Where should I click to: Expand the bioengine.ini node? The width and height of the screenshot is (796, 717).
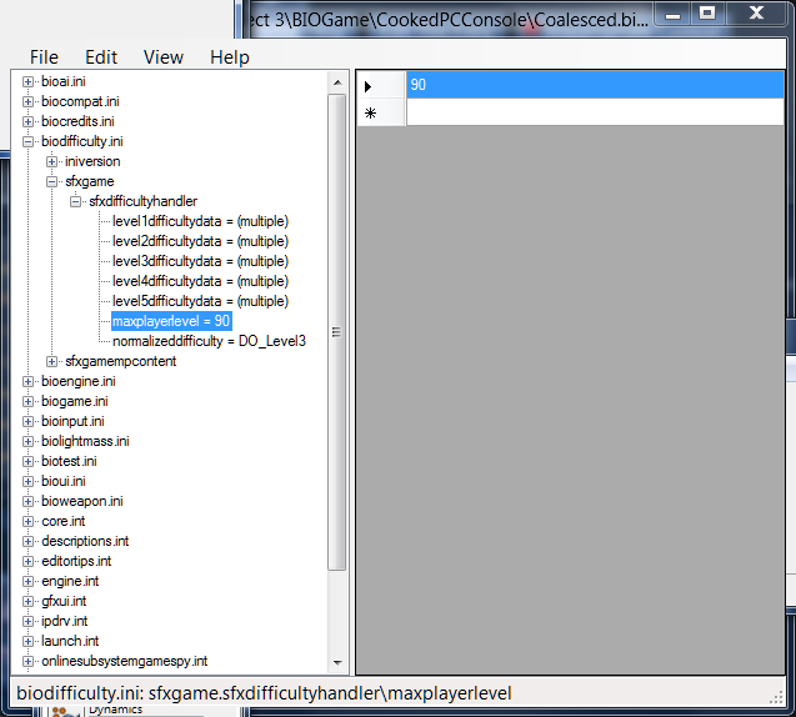(28, 381)
